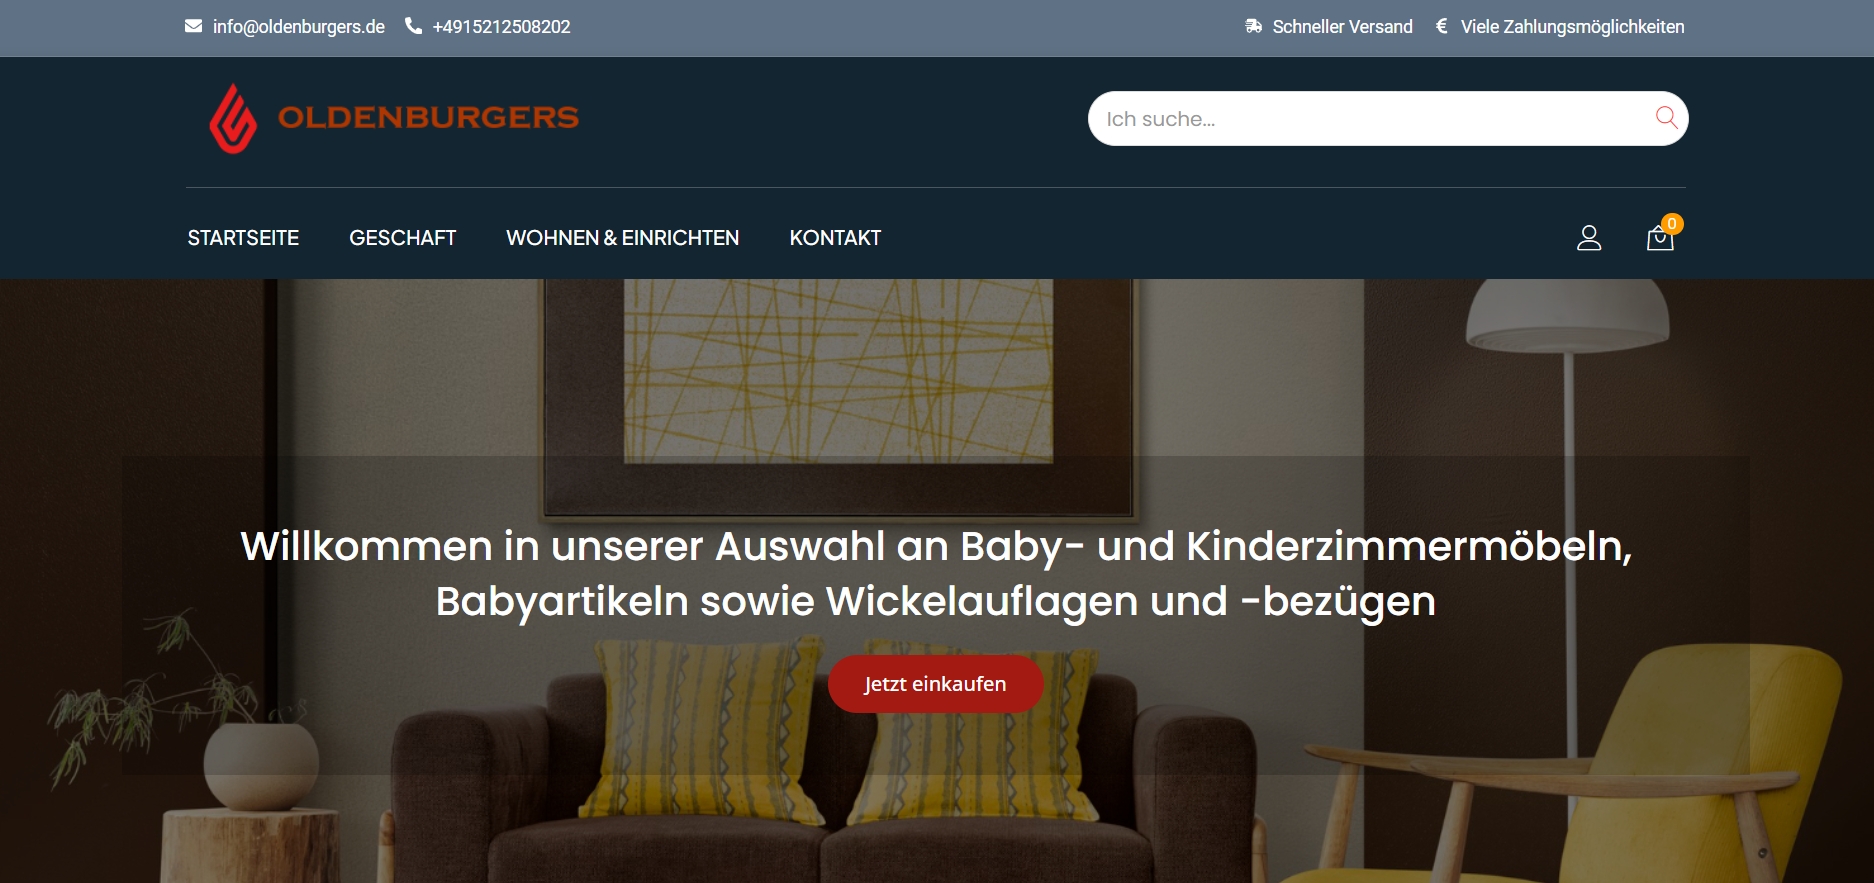The image size is (1874, 883).
Task: Open the user account icon
Action: point(1589,238)
